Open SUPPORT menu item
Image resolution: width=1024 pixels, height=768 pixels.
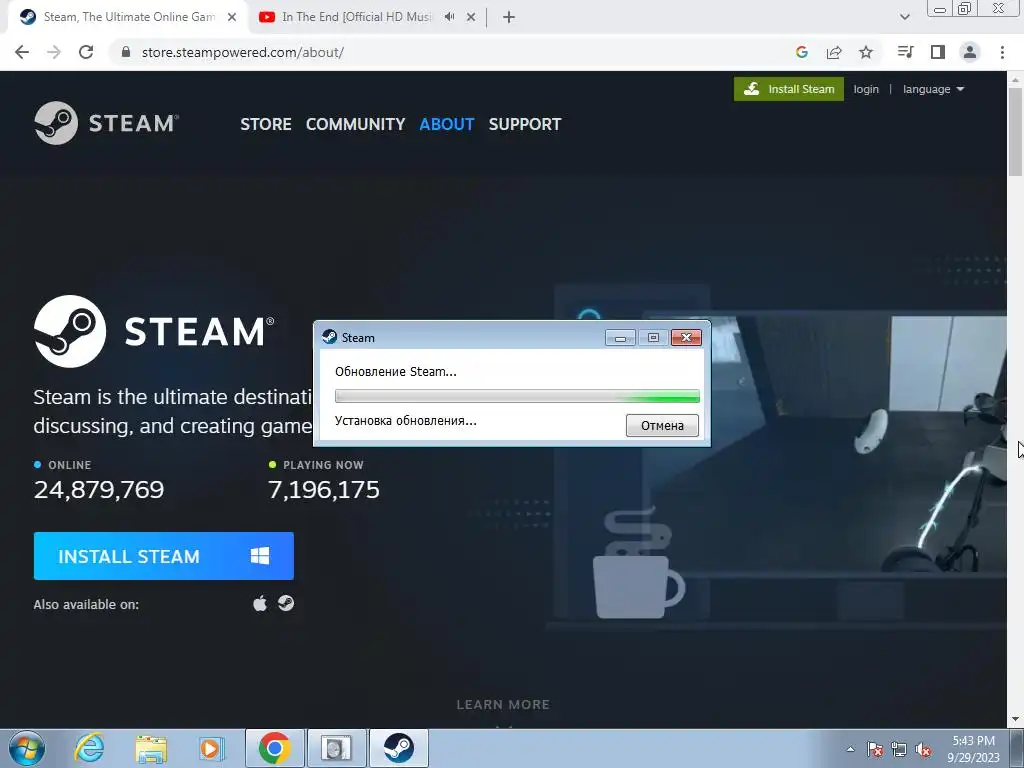pos(525,124)
